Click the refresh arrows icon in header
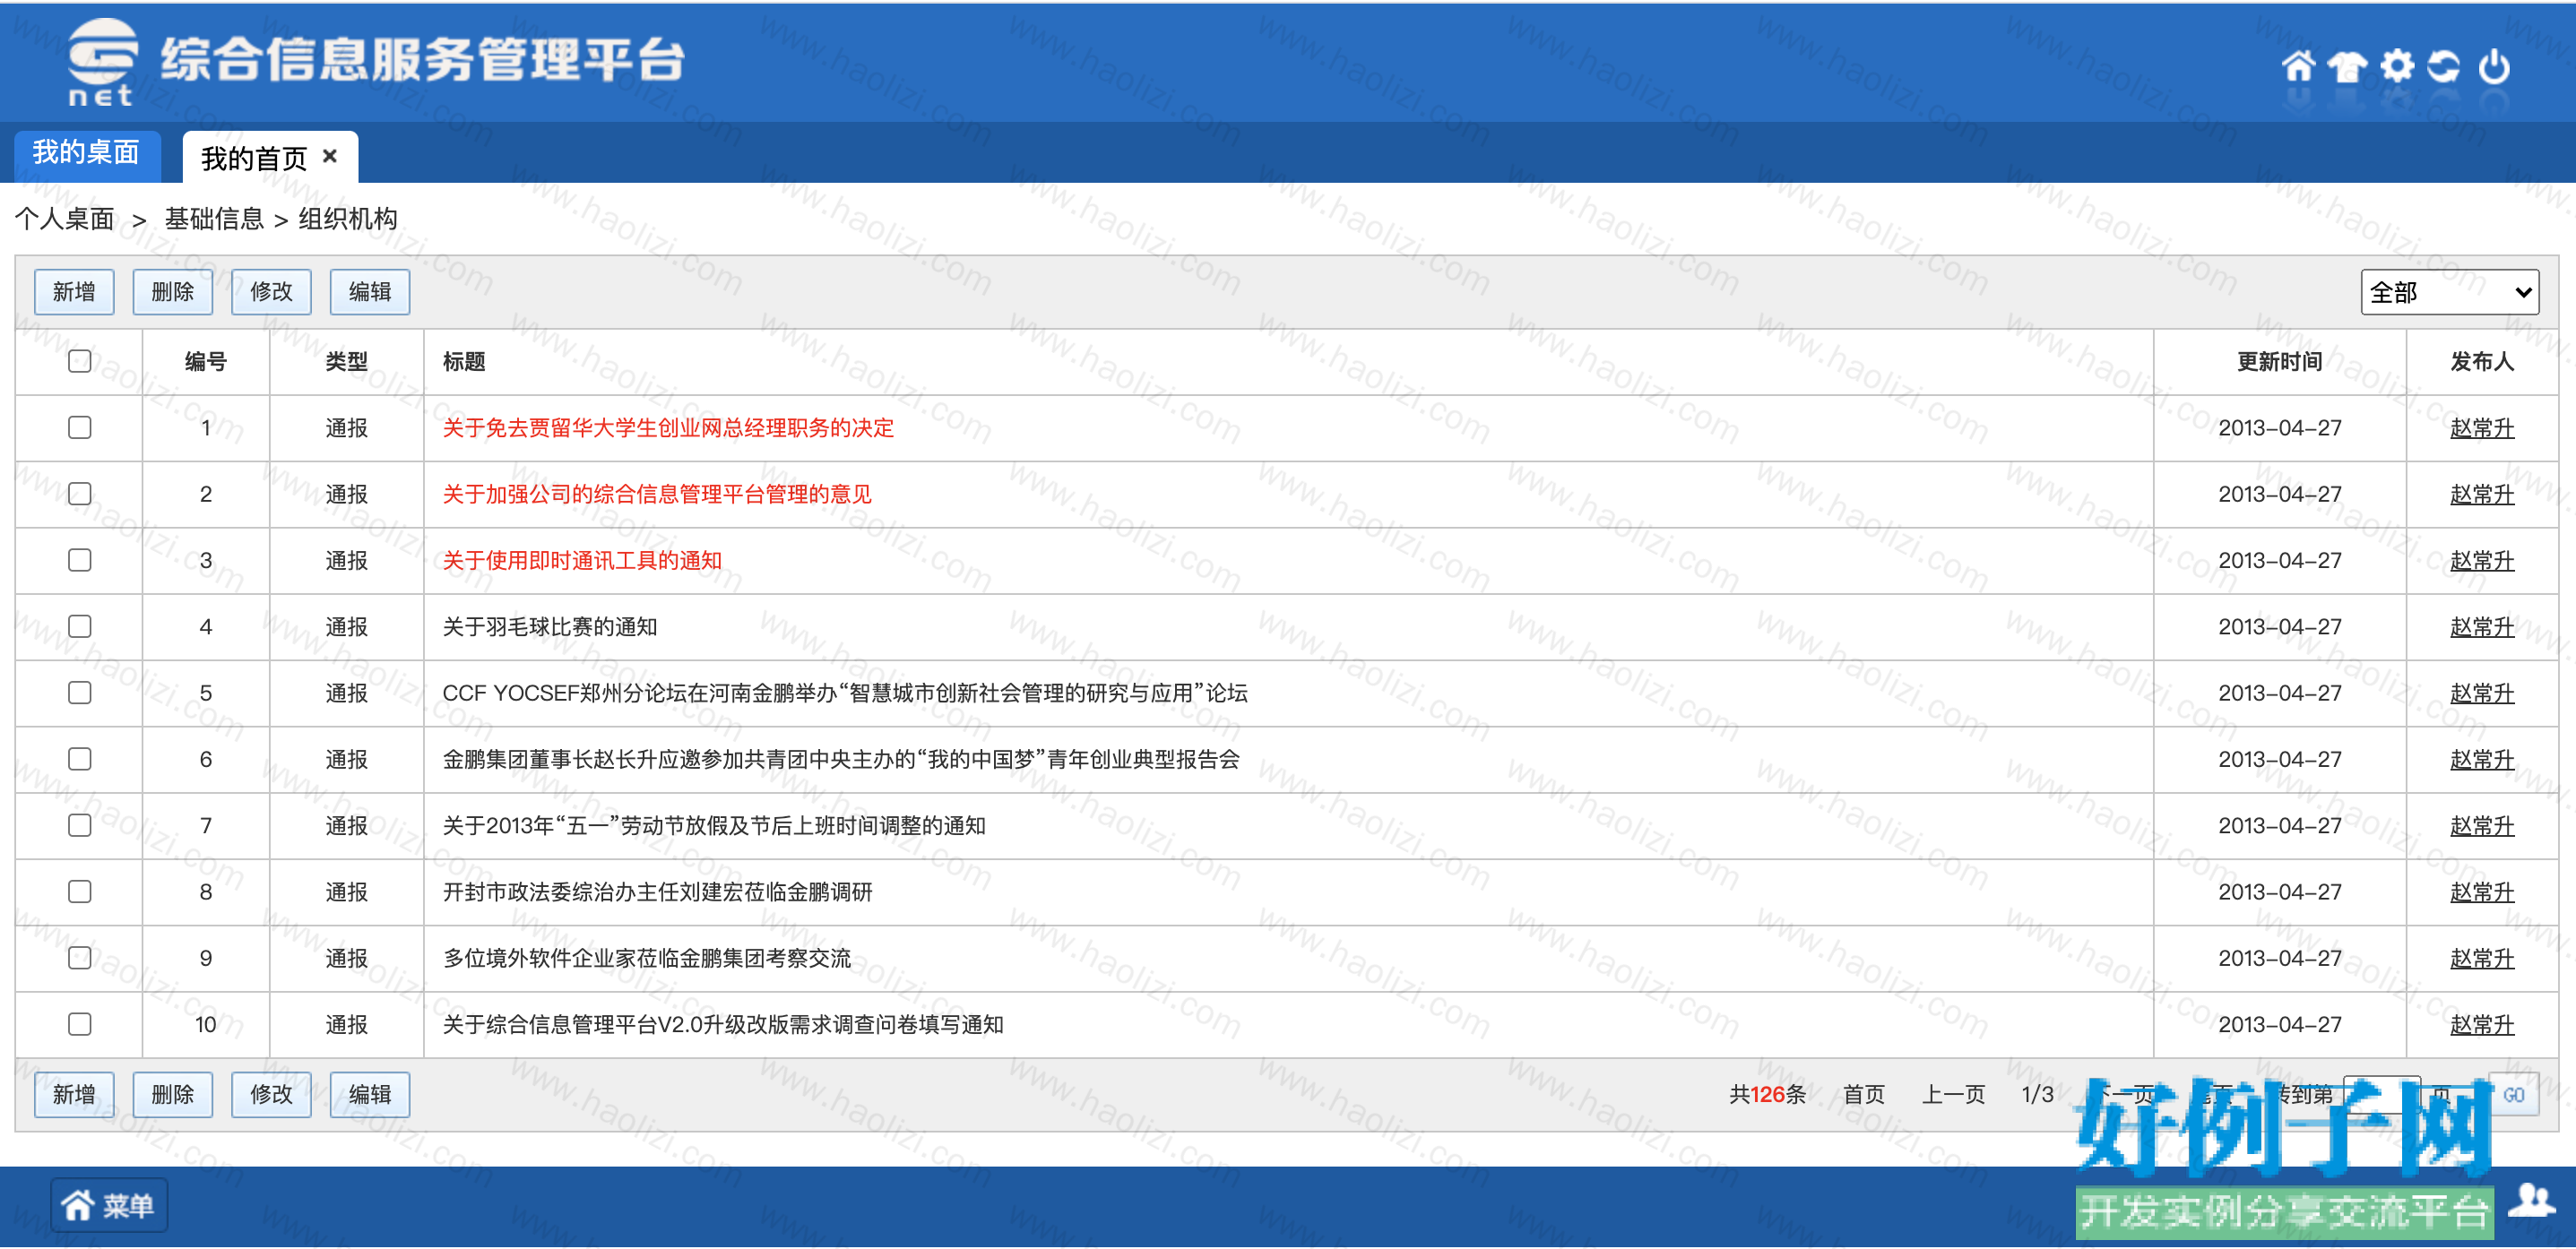 click(x=2444, y=66)
